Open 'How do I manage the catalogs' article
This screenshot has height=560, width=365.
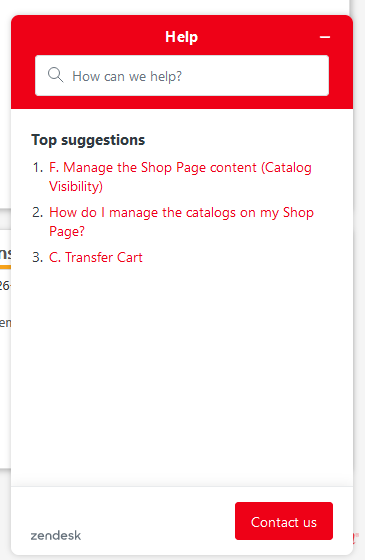[x=181, y=222]
